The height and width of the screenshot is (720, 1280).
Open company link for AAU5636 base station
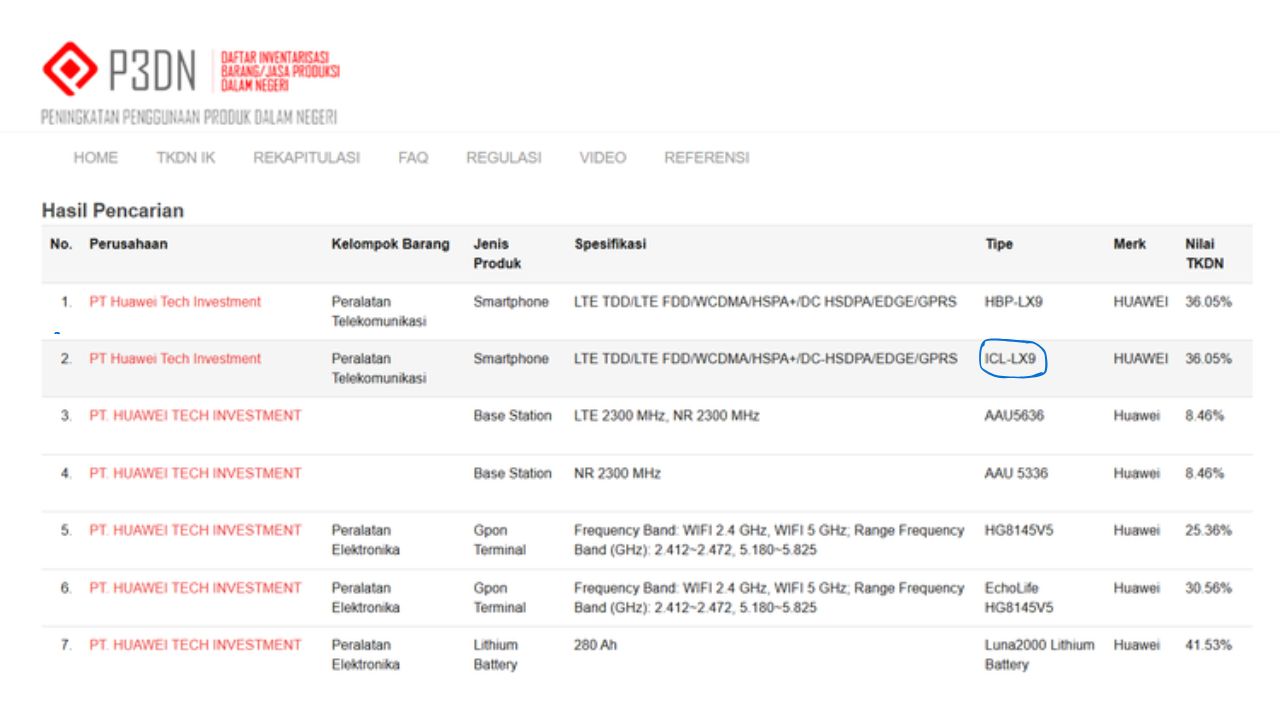195,416
